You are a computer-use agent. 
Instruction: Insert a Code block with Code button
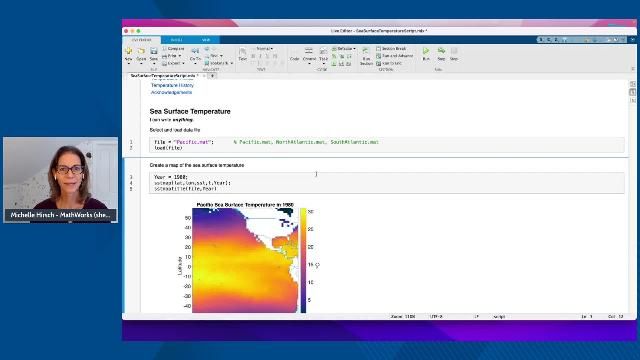point(294,54)
